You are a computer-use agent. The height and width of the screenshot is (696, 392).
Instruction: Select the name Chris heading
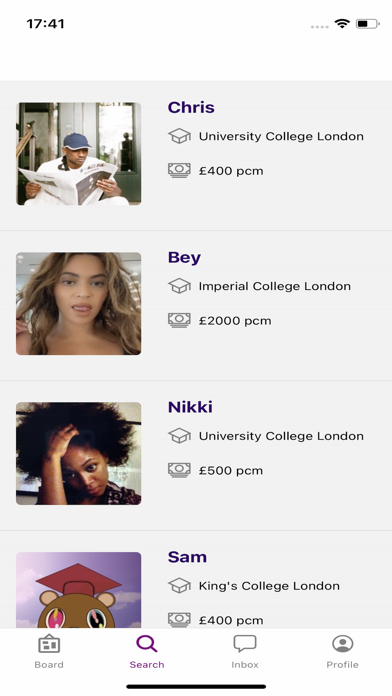[x=191, y=107]
